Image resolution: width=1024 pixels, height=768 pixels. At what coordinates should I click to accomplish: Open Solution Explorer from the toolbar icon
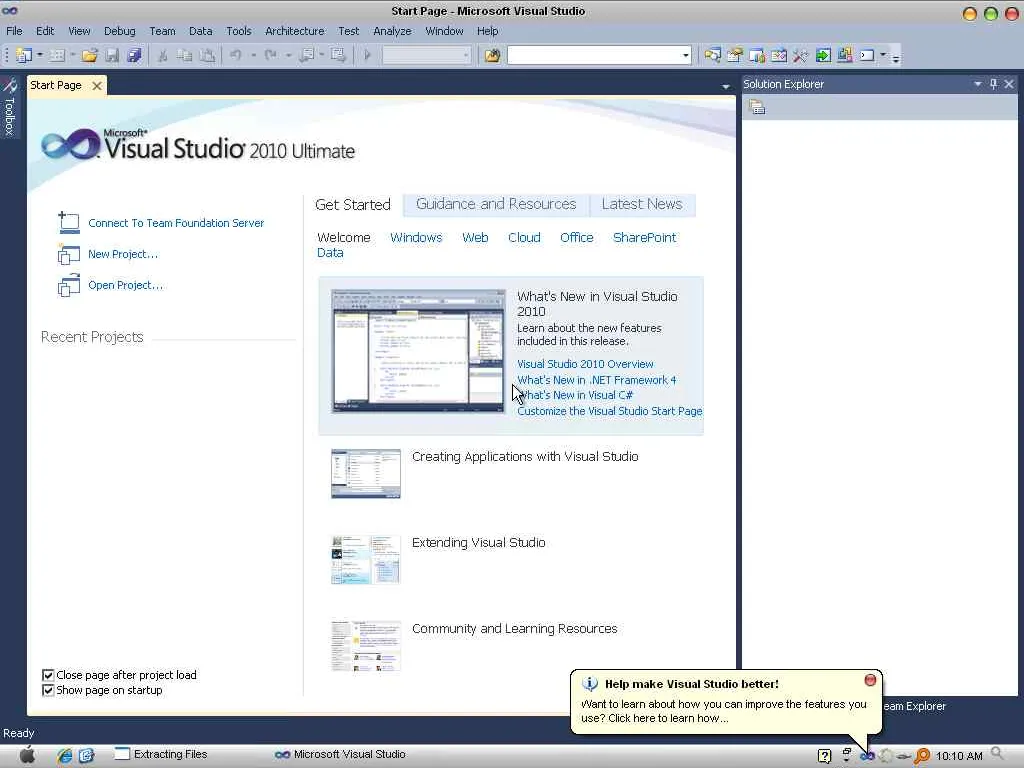point(712,56)
